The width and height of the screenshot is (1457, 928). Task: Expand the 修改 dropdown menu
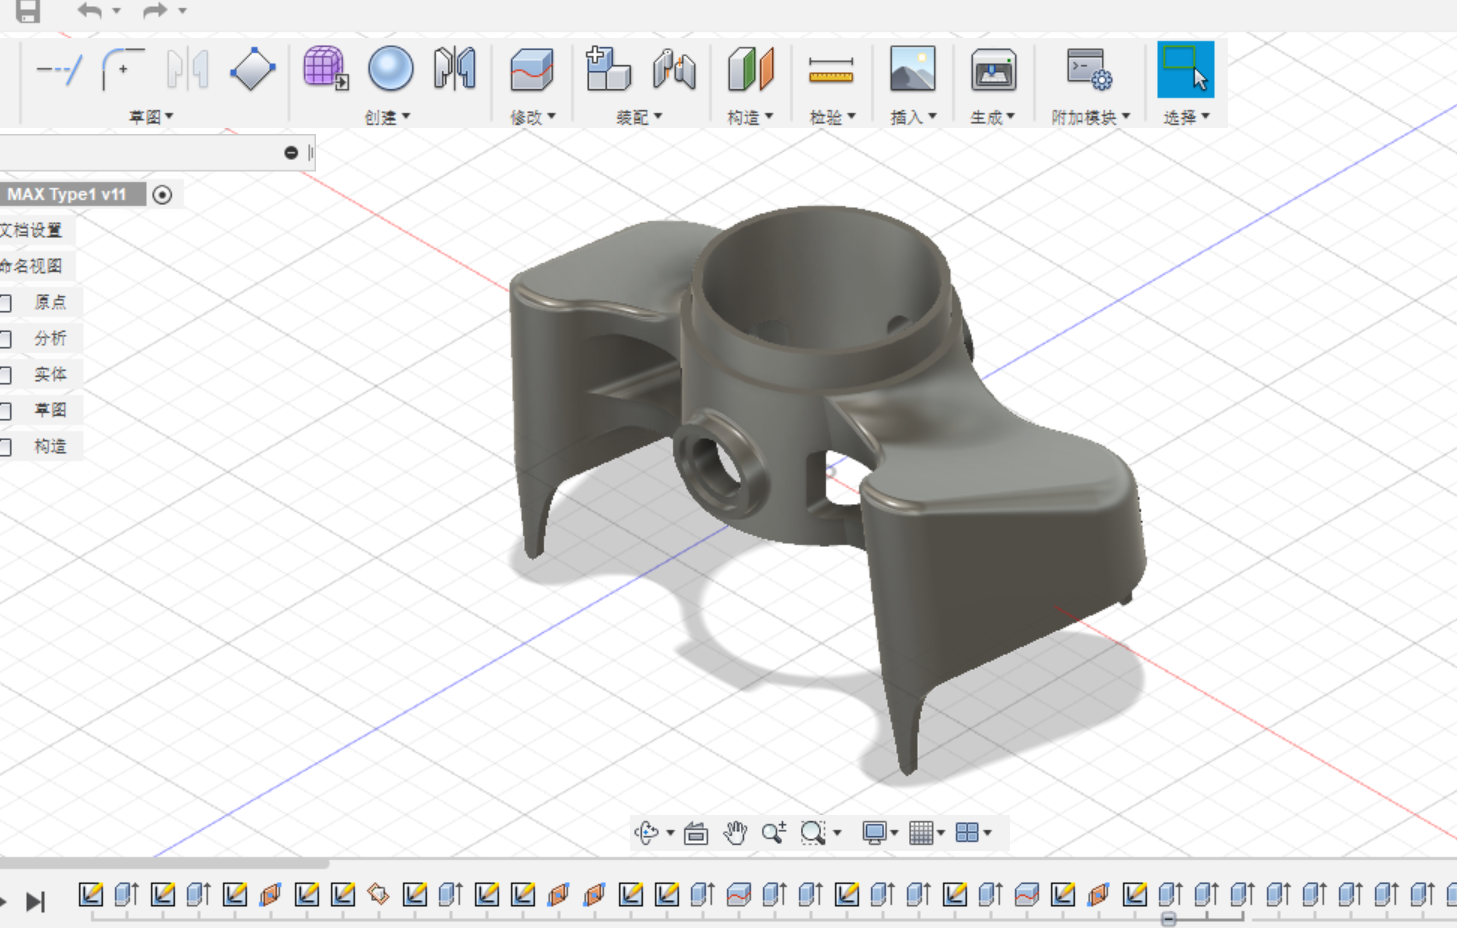[x=532, y=117]
